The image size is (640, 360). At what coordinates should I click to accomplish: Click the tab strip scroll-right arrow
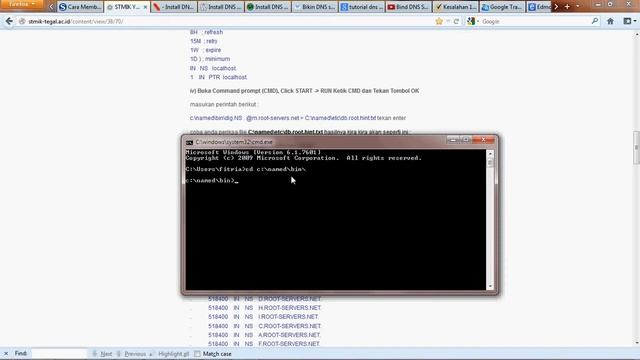pyautogui.click(x=556, y=7)
